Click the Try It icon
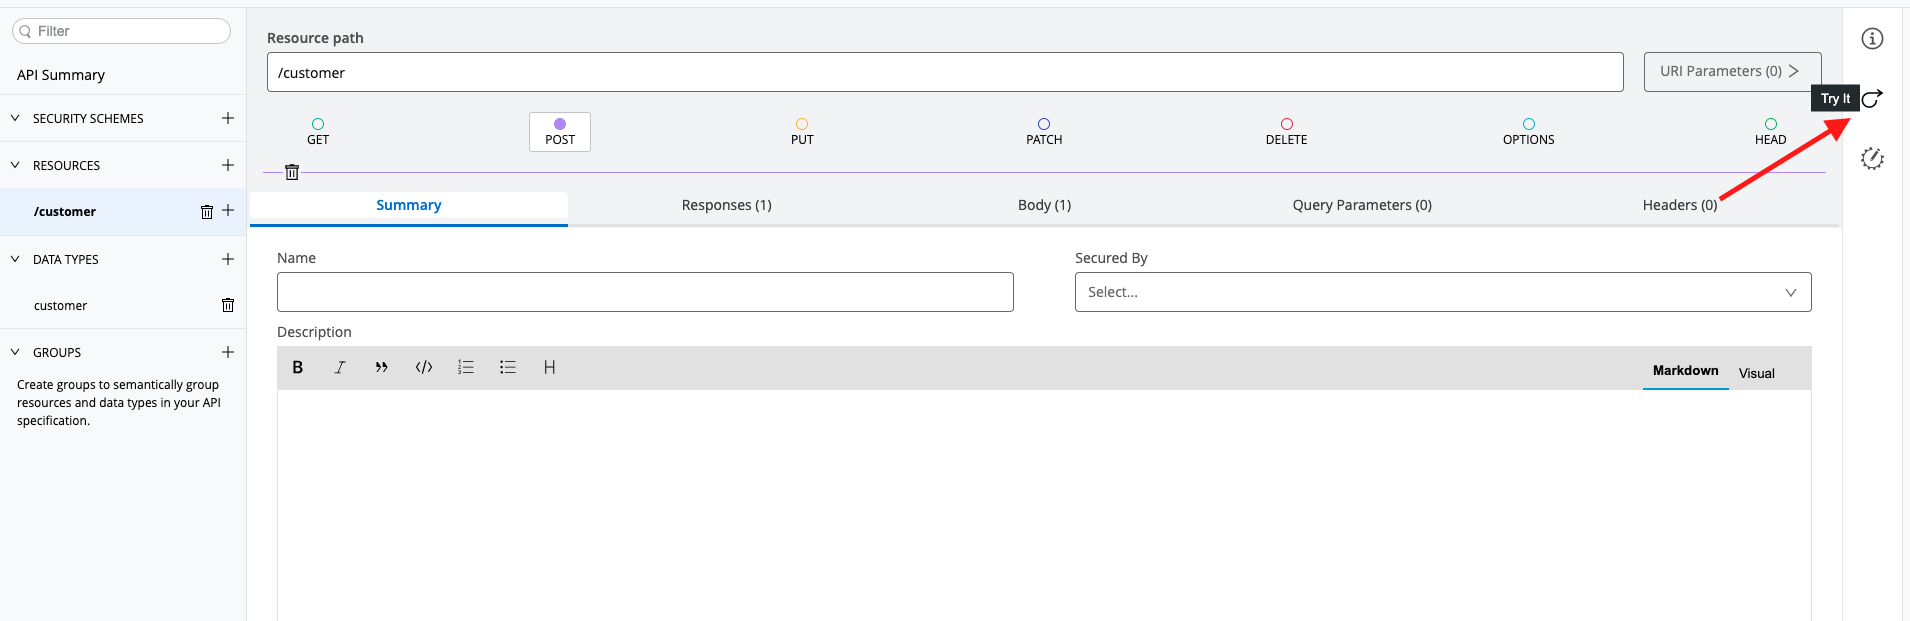 click(x=1872, y=98)
